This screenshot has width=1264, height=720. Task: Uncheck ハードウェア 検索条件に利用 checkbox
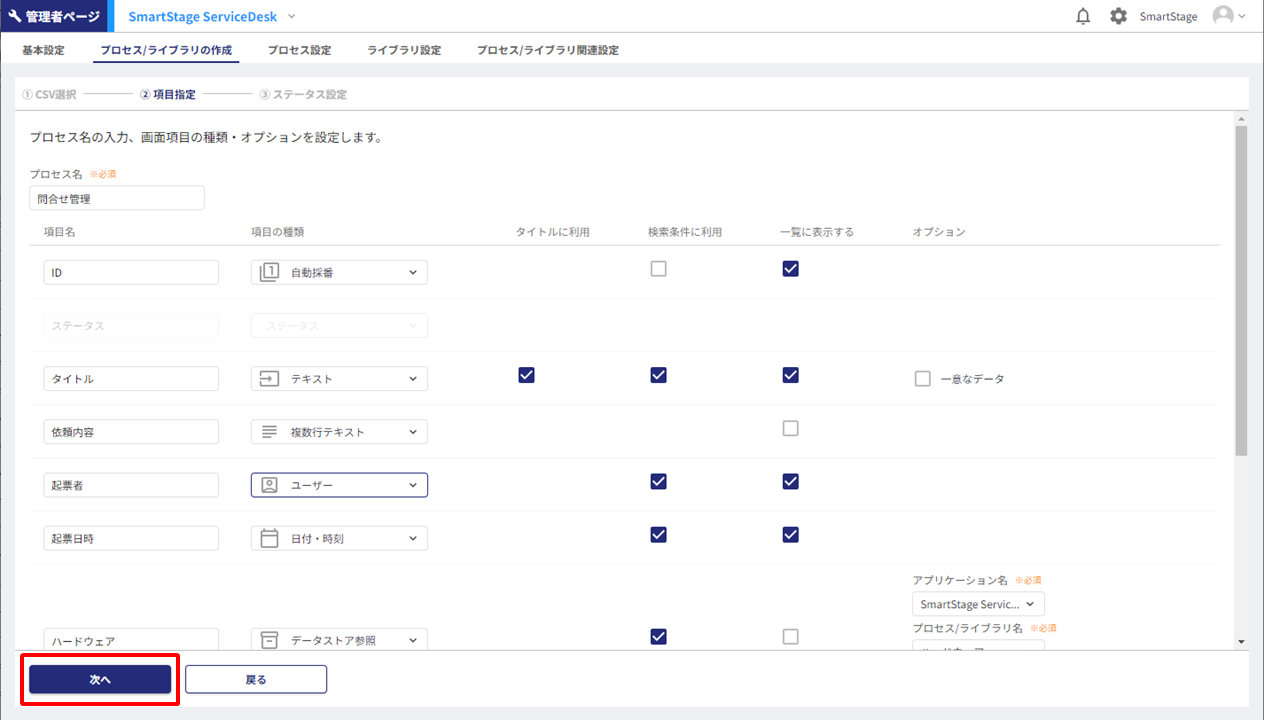pyautogui.click(x=658, y=636)
